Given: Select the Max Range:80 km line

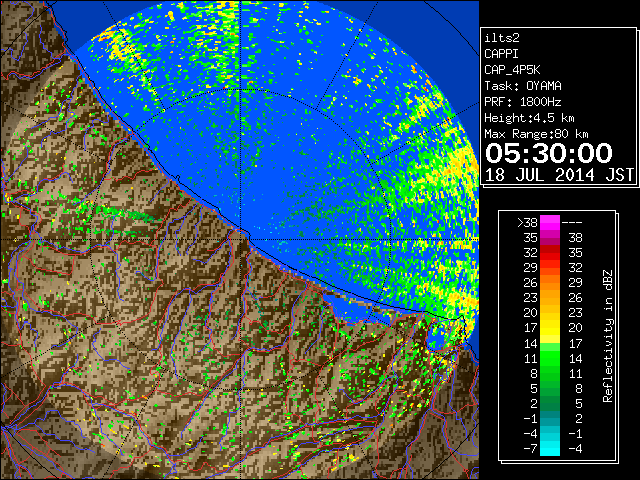Looking at the screenshot, I should coord(536,134).
